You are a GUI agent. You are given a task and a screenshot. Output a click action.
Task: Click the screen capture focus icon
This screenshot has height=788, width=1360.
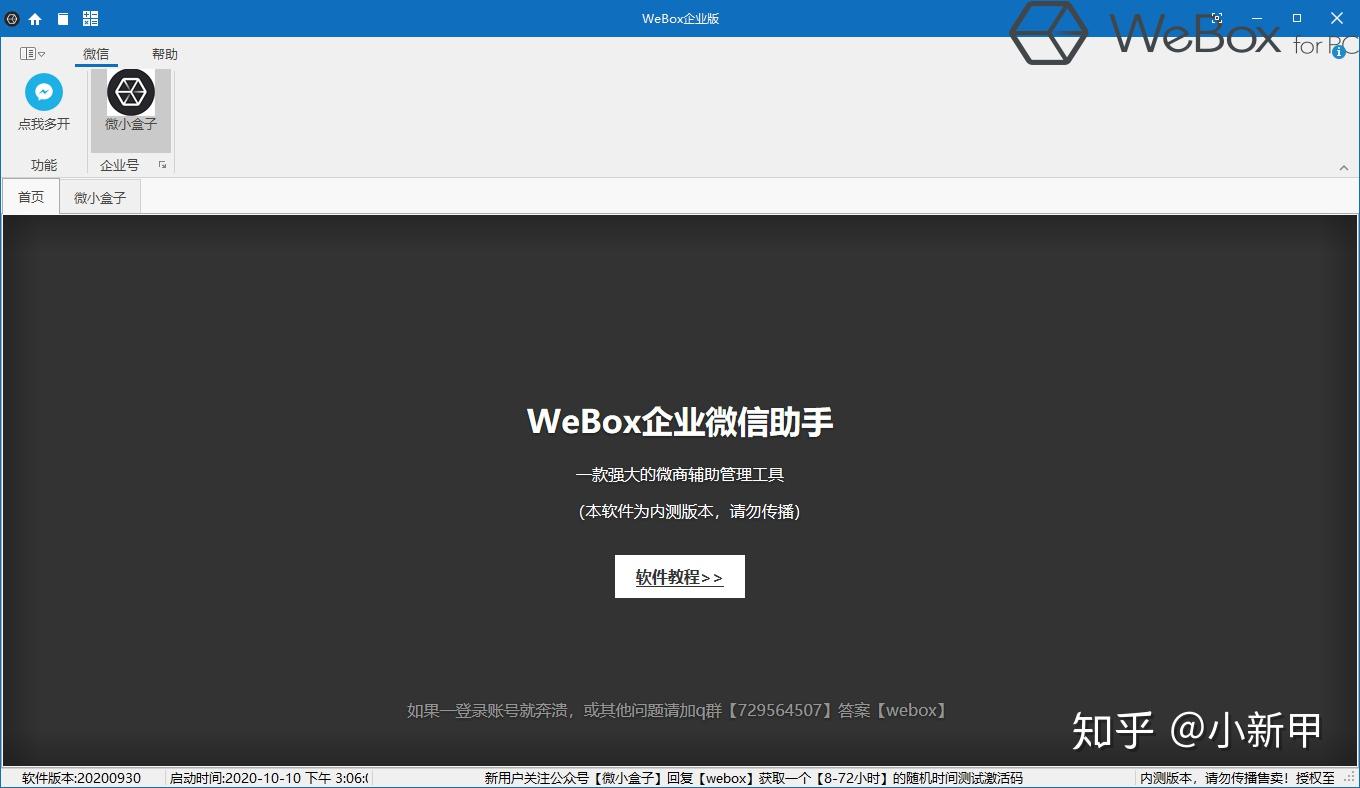click(1217, 18)
